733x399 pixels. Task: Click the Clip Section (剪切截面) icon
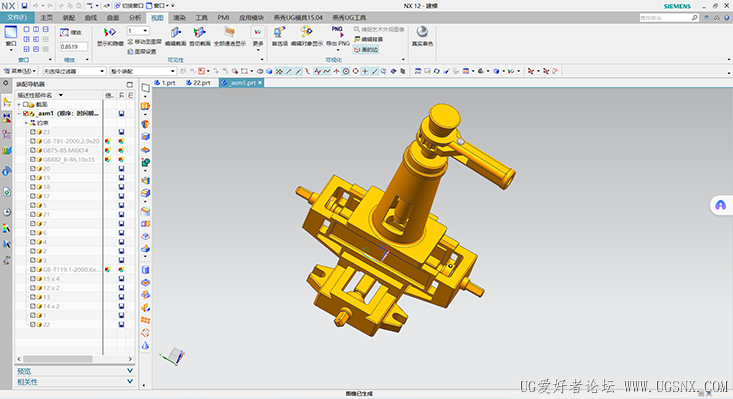click(x=200, y=32)
